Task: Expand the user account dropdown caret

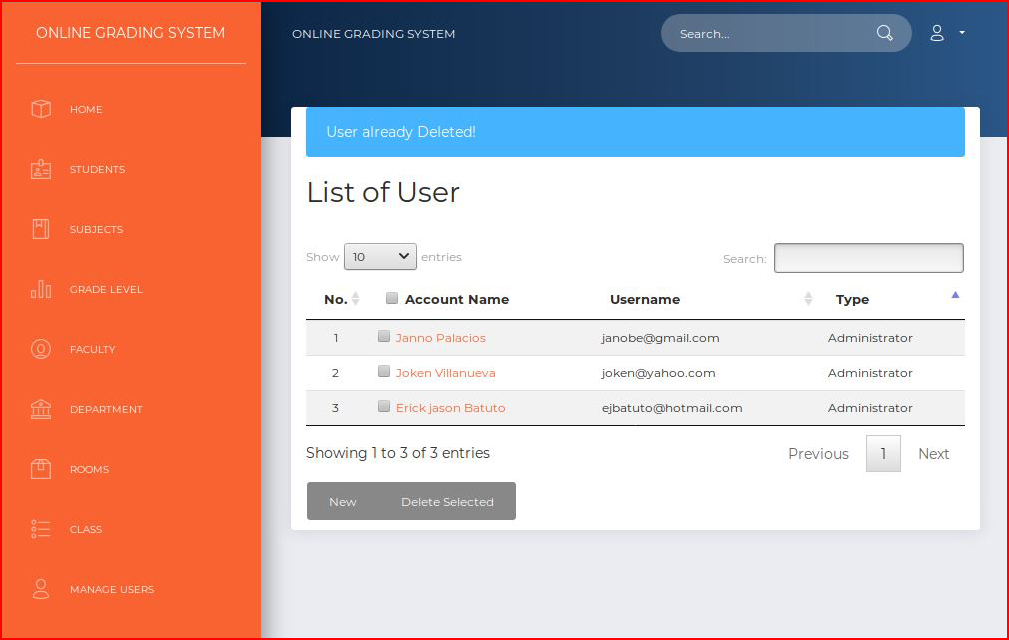Action: [x=962, y=32]
